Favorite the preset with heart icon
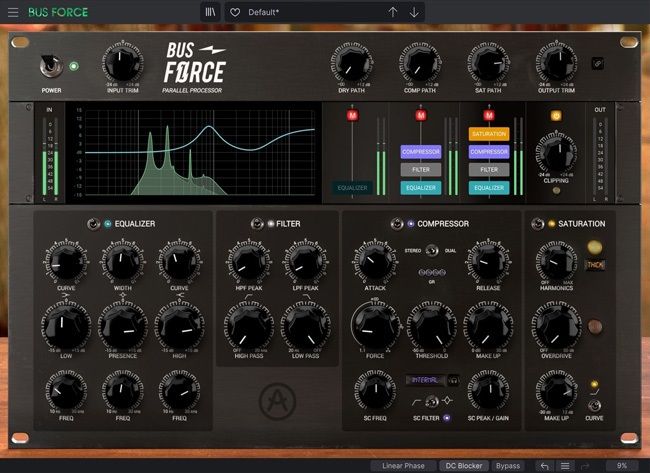The width and height of the screenshot is (650, 473). 235,12
